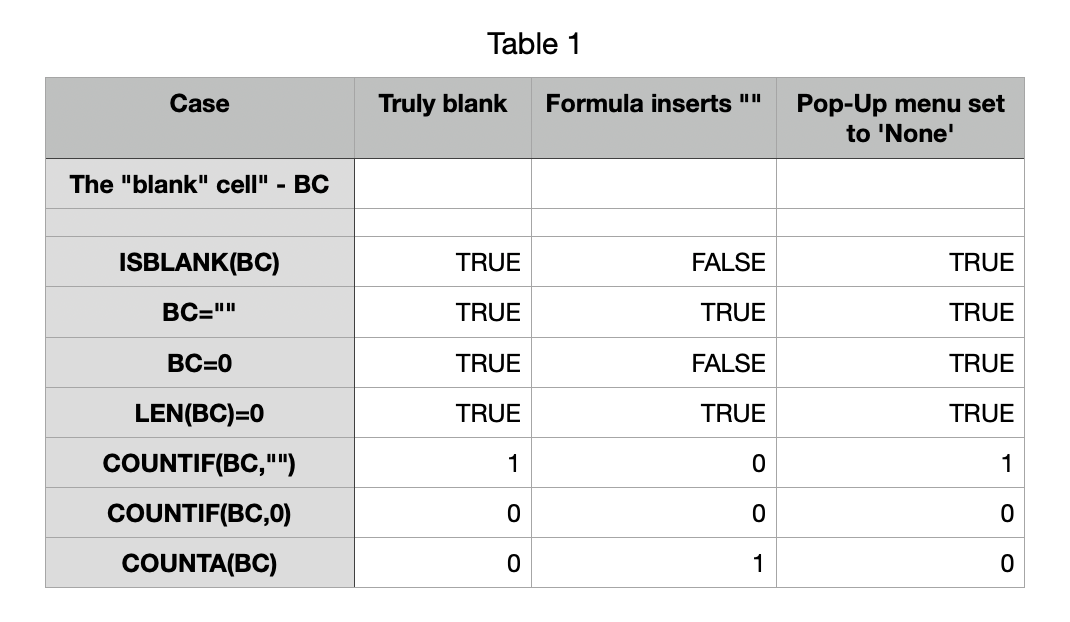Select the COUNTIF(BC,"") row header
The image size is (1070, 622).
coord(199,463)
